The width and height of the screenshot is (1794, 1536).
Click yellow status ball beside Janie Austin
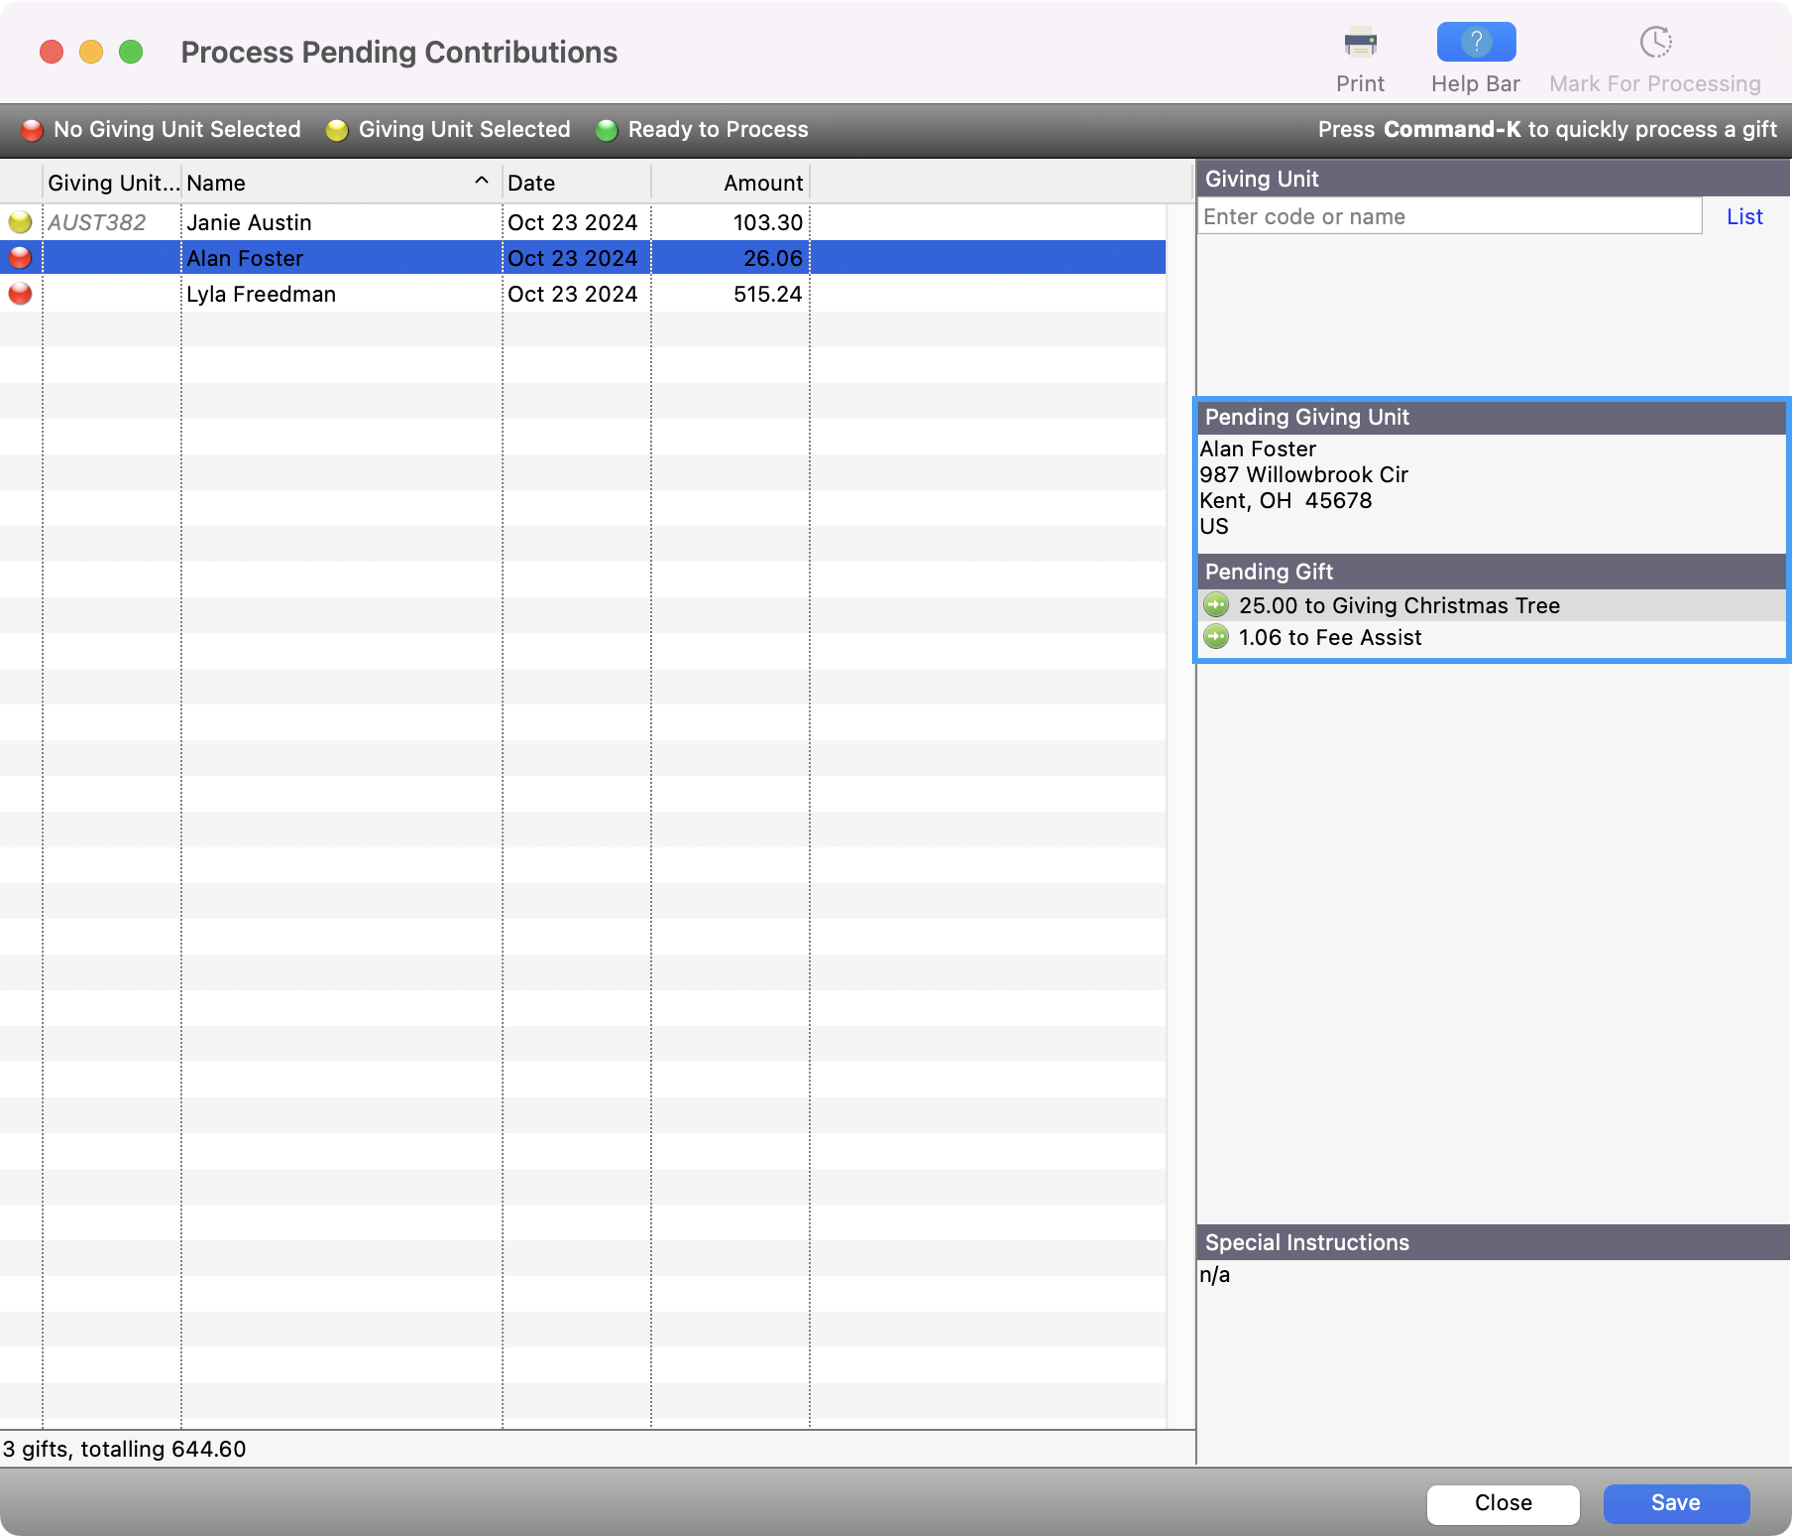click(20, 222)
